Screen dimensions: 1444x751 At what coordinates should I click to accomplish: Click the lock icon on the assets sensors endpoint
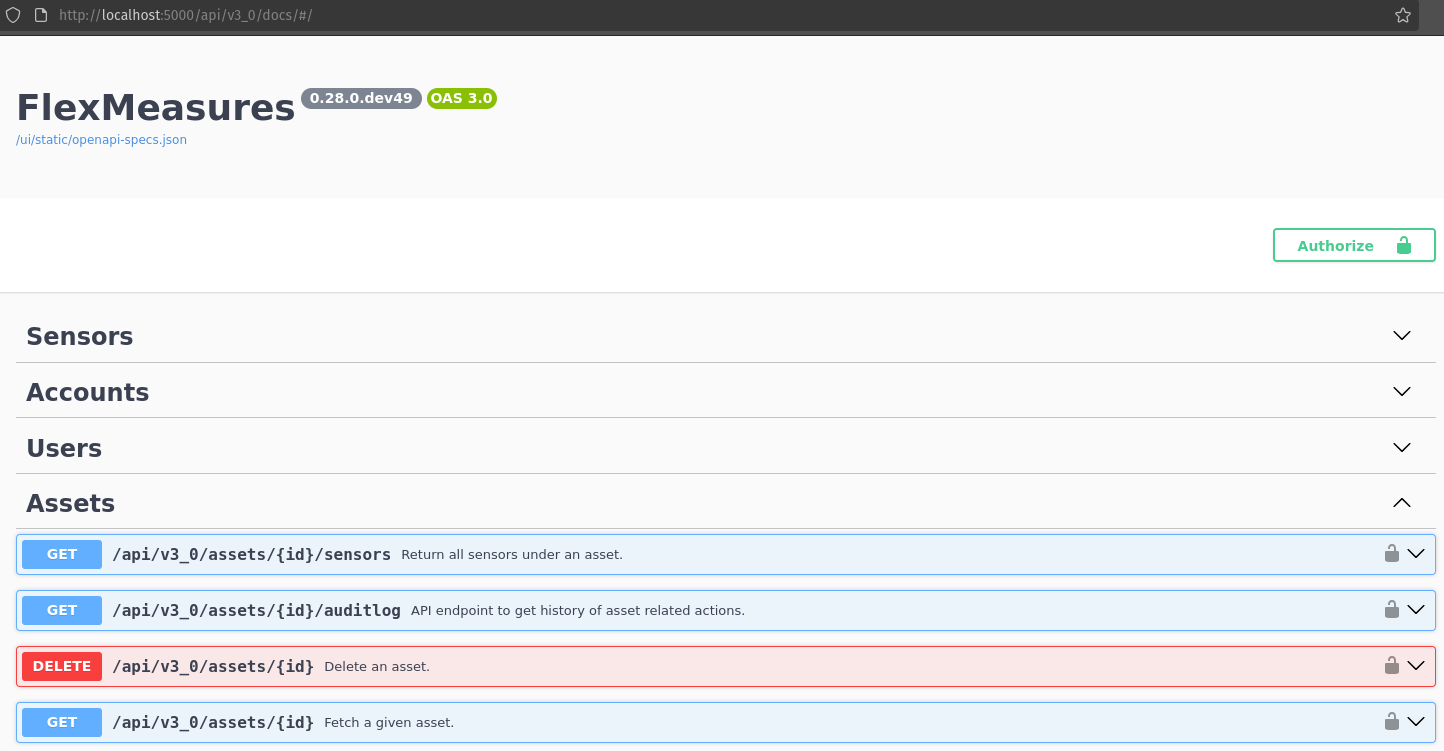click(x=1391, y=553)
